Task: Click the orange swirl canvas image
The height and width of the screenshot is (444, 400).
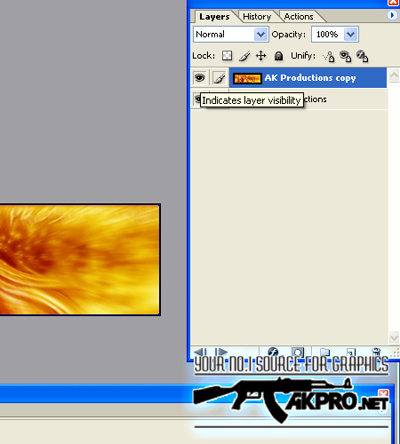Action: (x=79, y=259)
